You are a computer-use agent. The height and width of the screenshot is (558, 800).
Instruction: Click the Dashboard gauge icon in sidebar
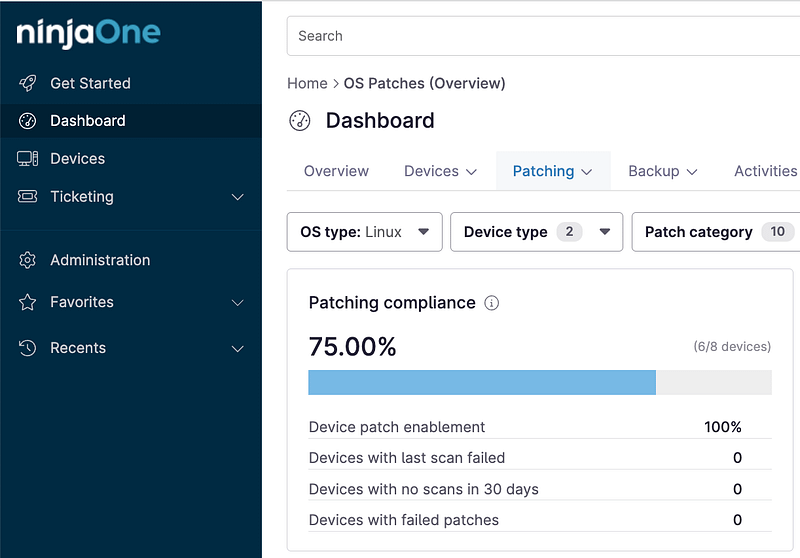coord(28,121)
